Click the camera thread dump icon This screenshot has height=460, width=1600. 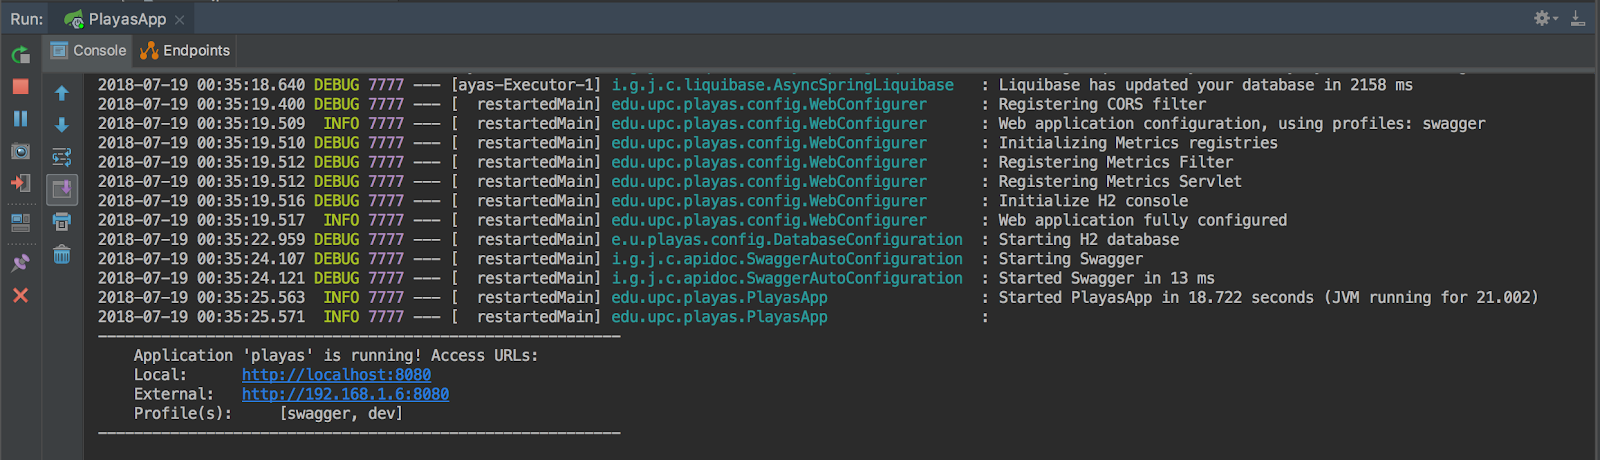click(20, 151)
